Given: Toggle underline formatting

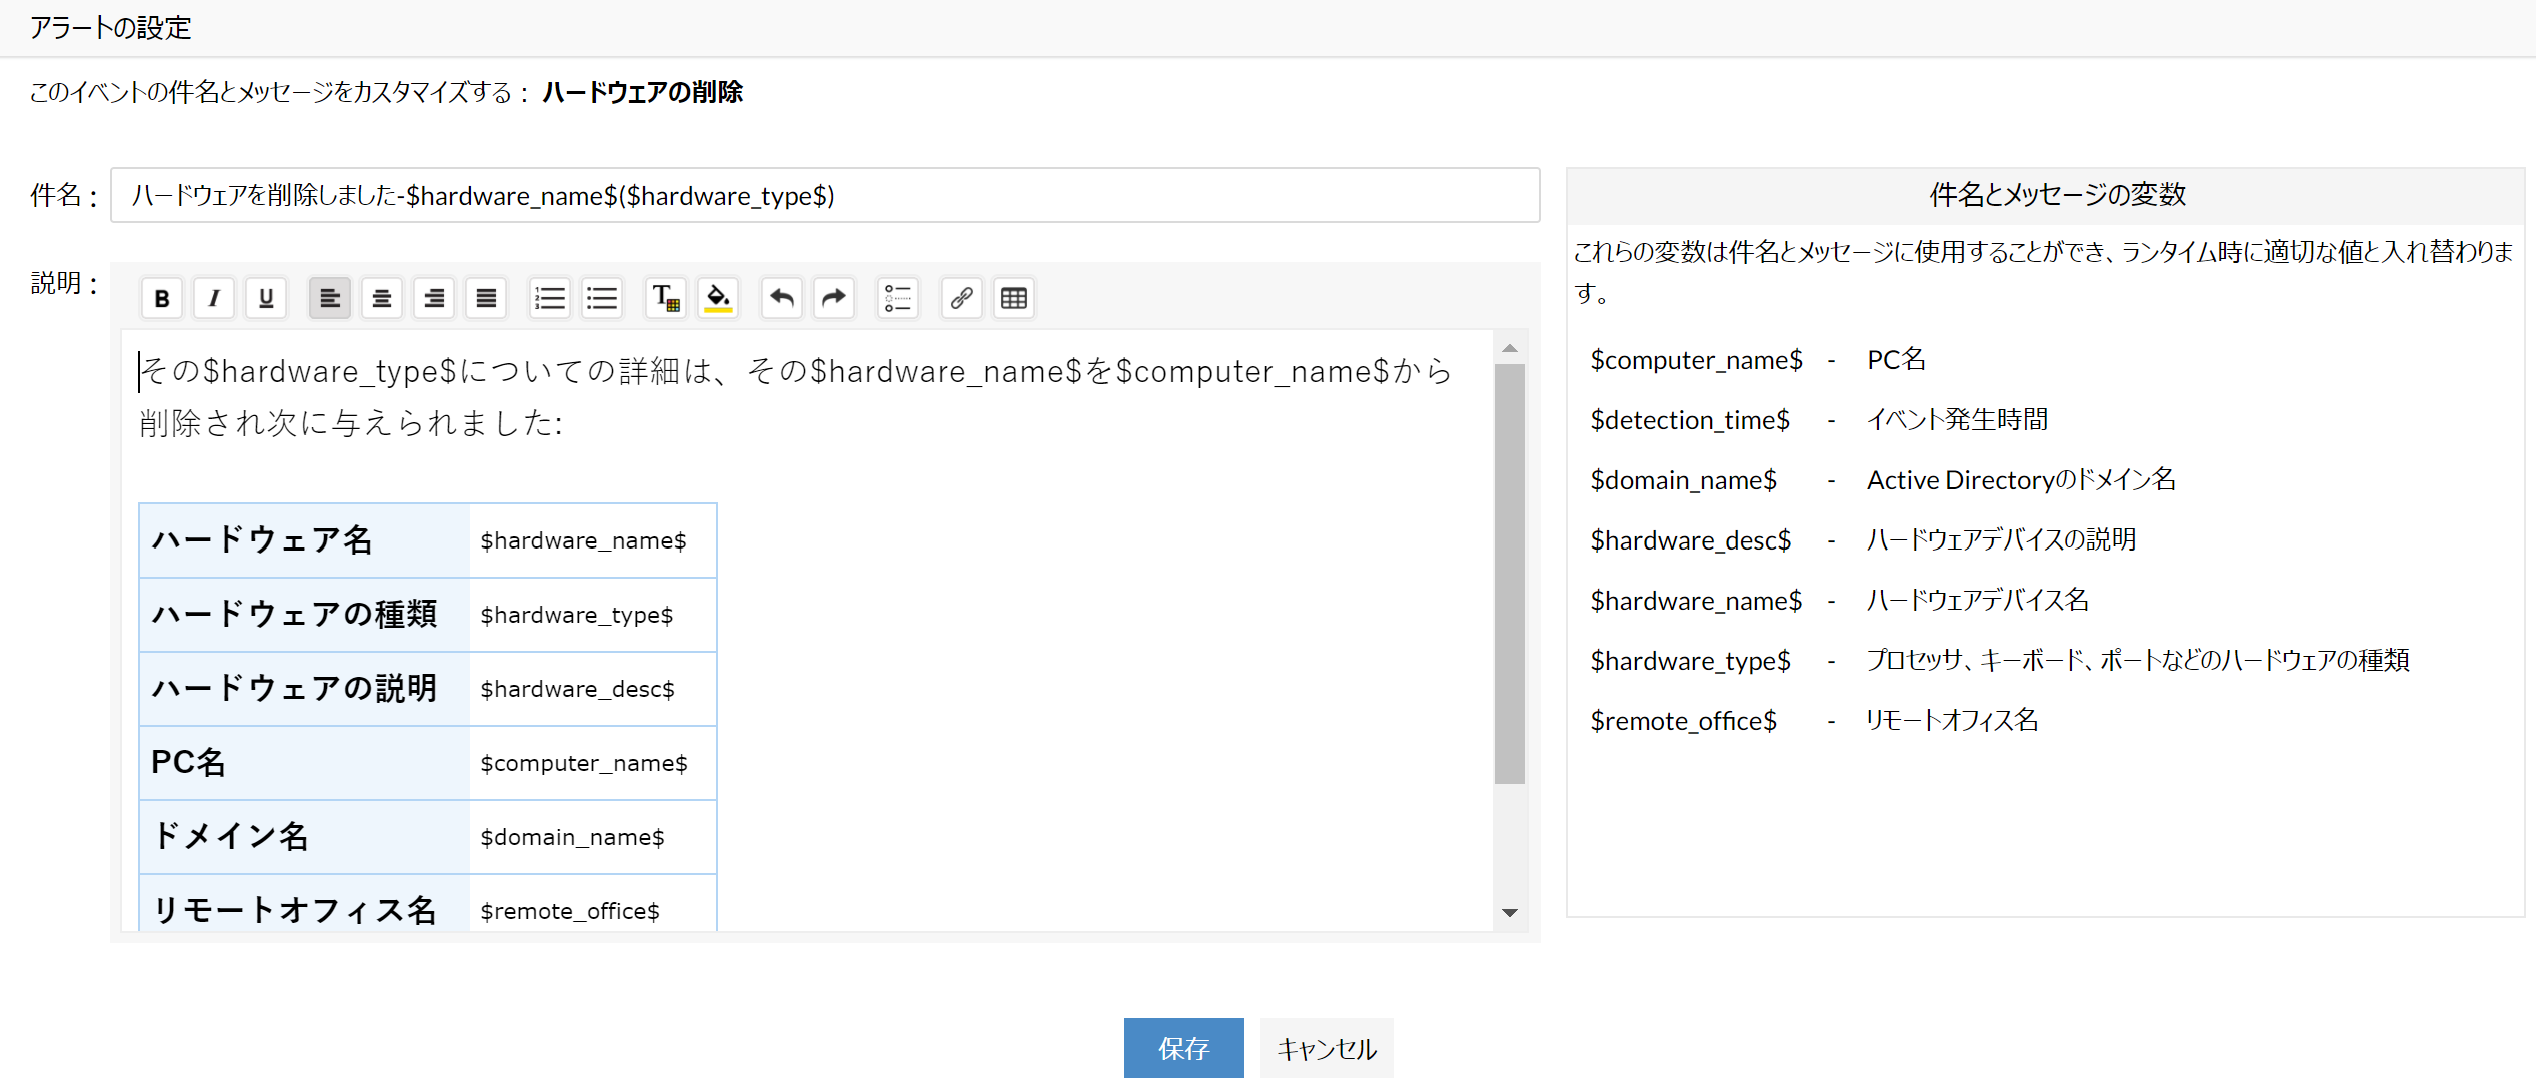Looking at the screenshot, I should pos(266,298).
